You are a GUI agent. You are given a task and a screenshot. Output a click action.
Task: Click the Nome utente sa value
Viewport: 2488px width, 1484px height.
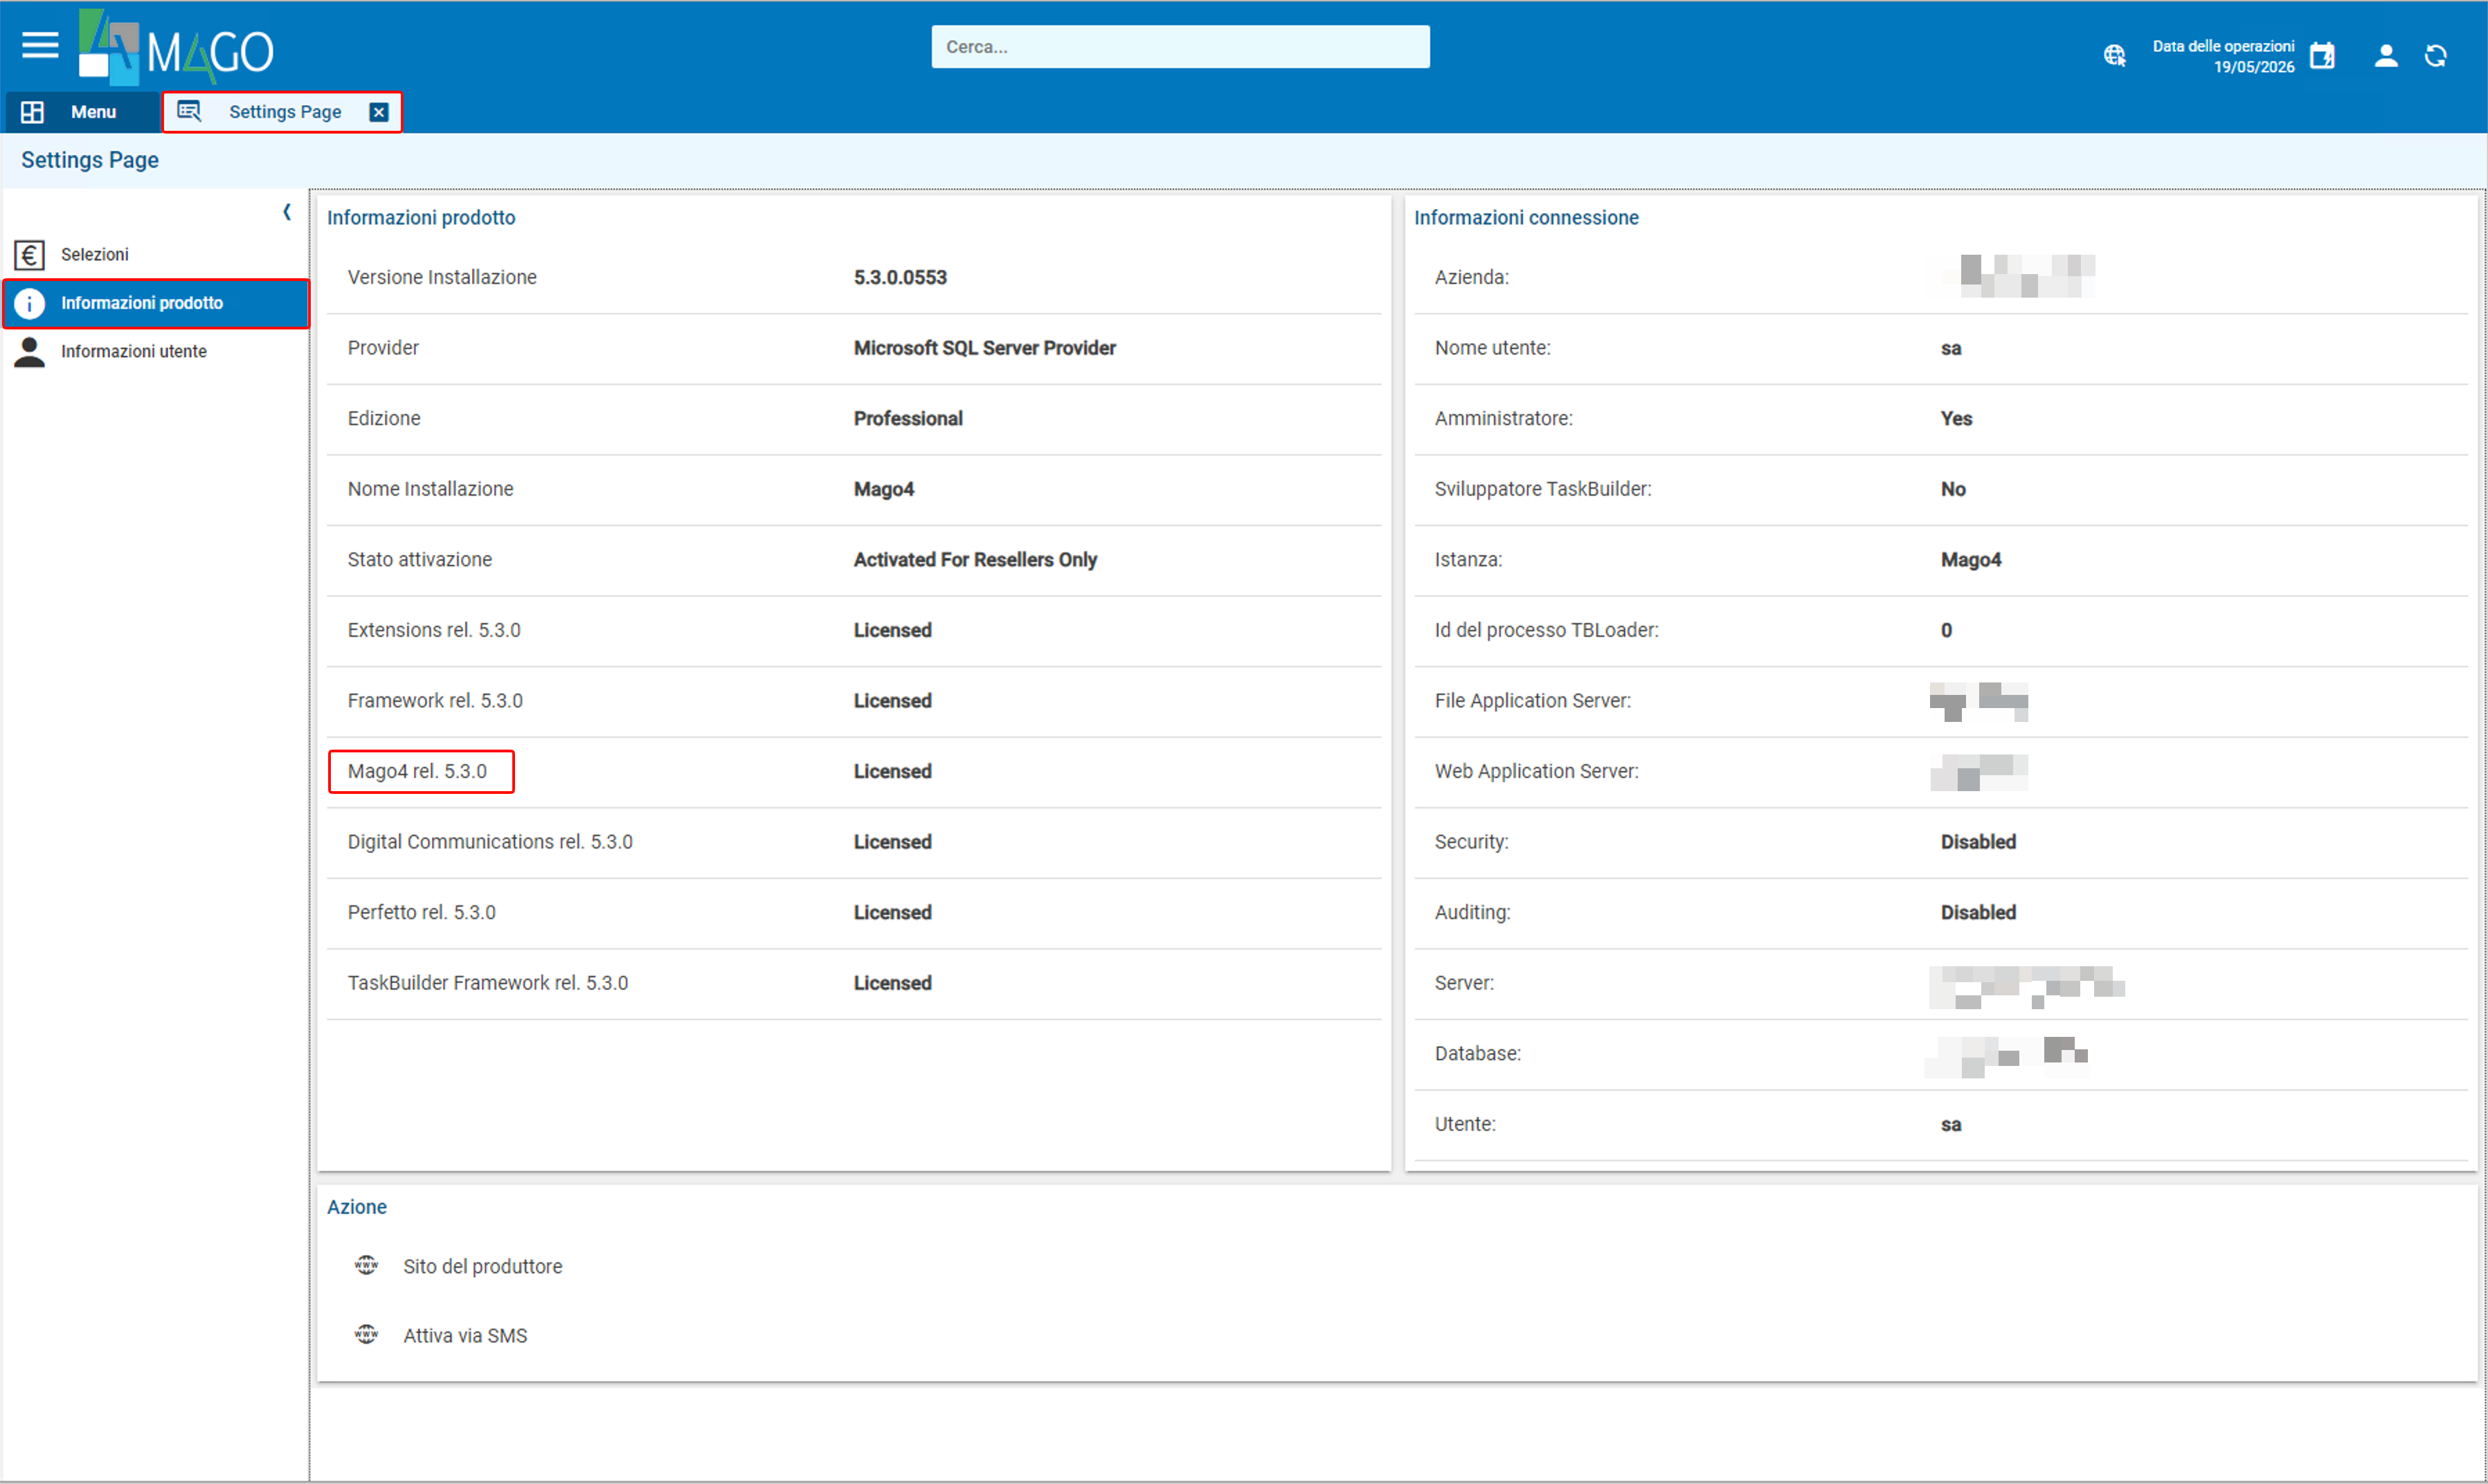(1951, 349)
